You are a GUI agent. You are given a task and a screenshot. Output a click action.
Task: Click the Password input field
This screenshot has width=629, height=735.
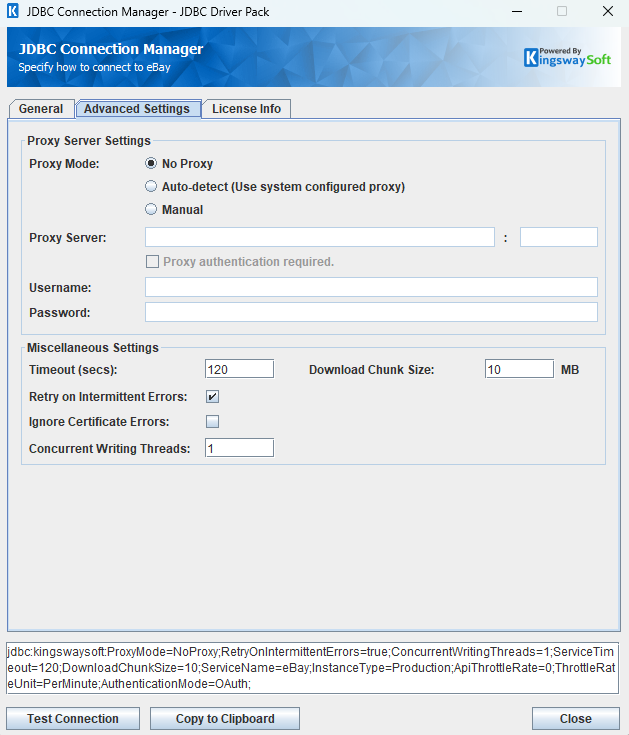[x=371, y=312]
